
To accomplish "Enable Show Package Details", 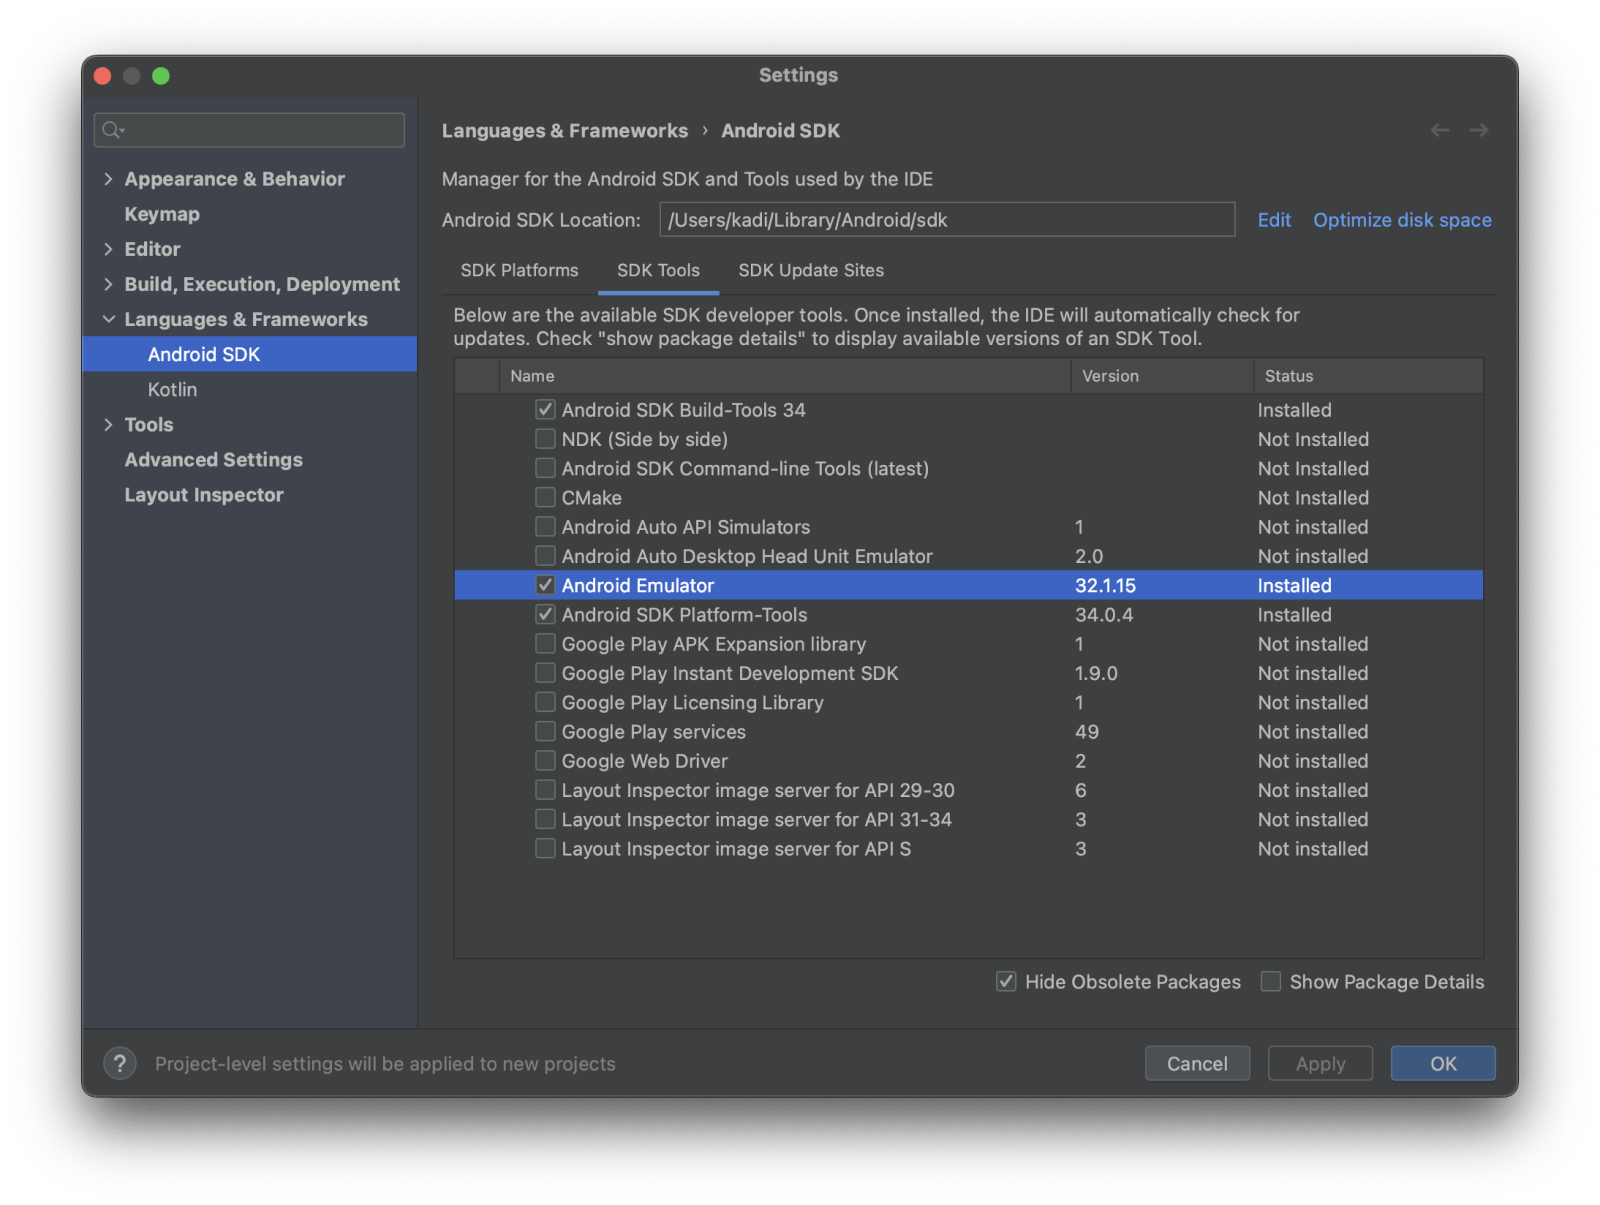I will (1271, 981).
